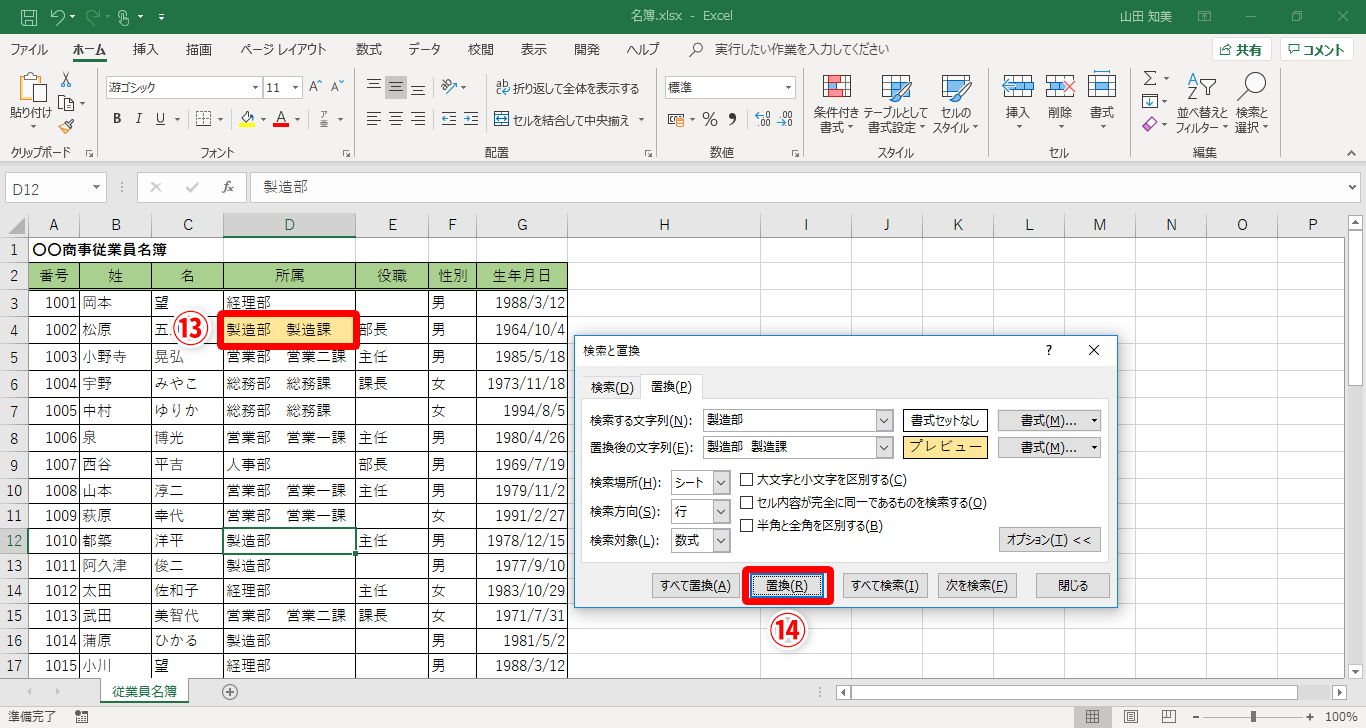Check 半角と全角を区別する checkbox
Viewport: 1366px width, 728px height.
[746, 526]
